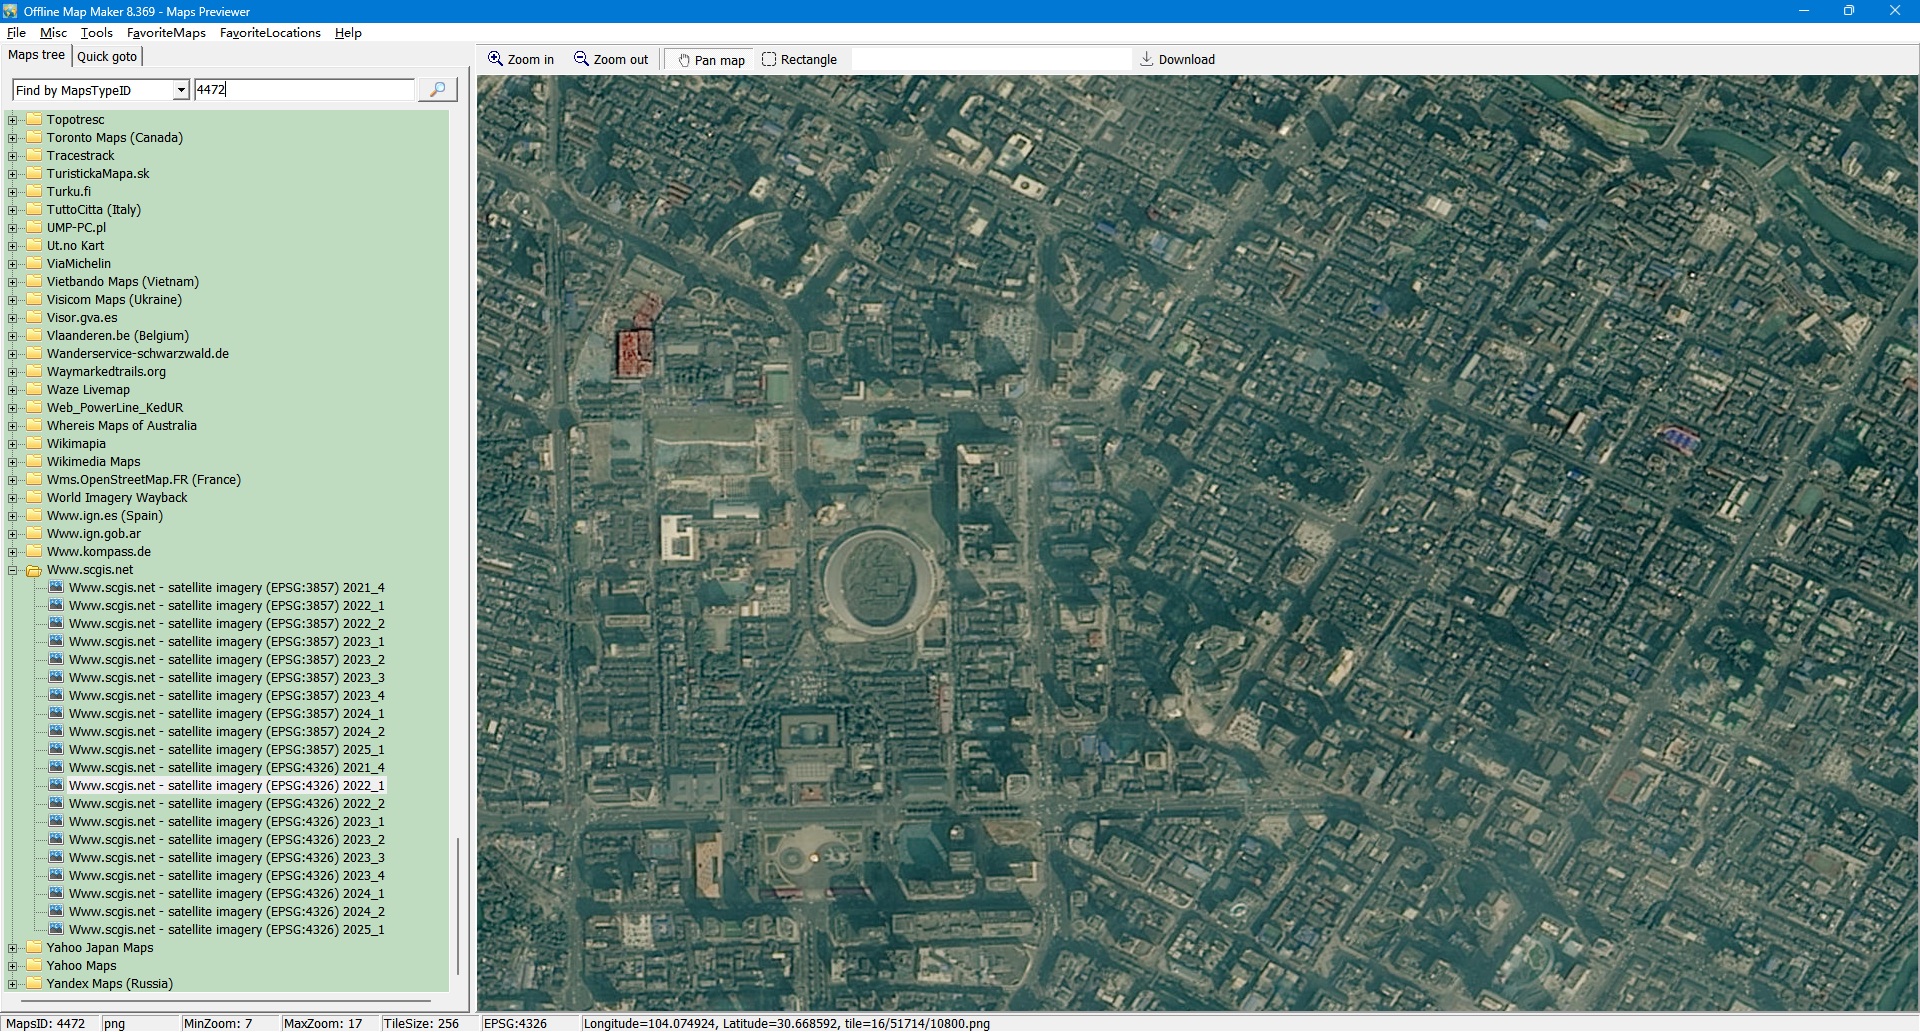Image resolution: width=1920 pixels, height=1032 pixels.
Task: Open the FavoriteMaps menu
Action: click(x=166, y=33)
